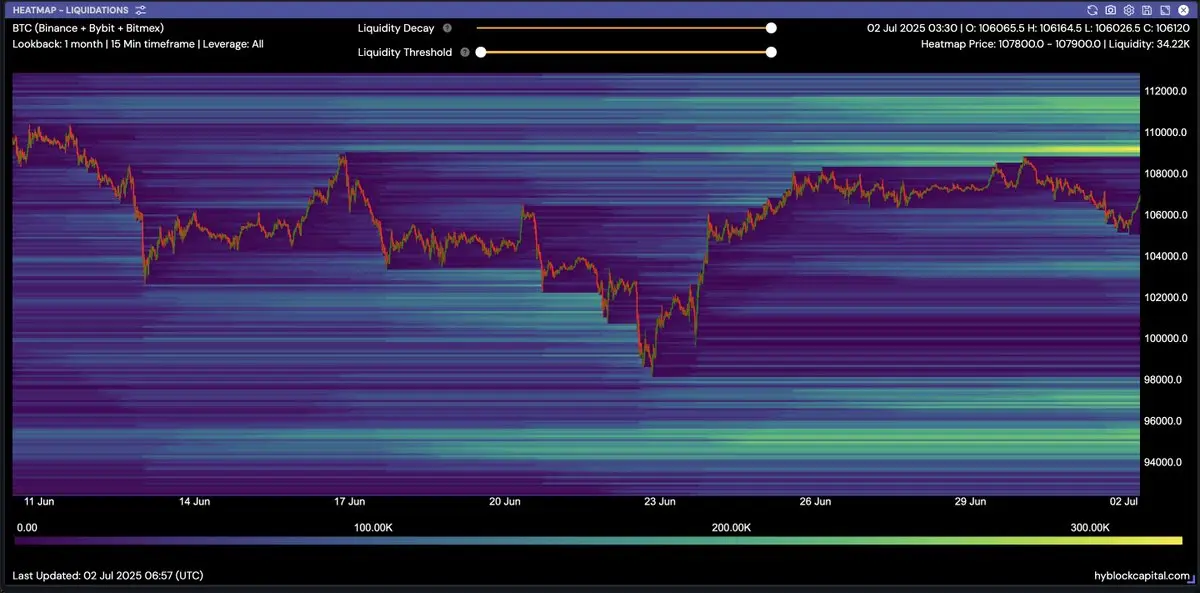Click the 11 Jun date label
The width and height of the screenshot is (1200, 593).
tap(39, 501)
